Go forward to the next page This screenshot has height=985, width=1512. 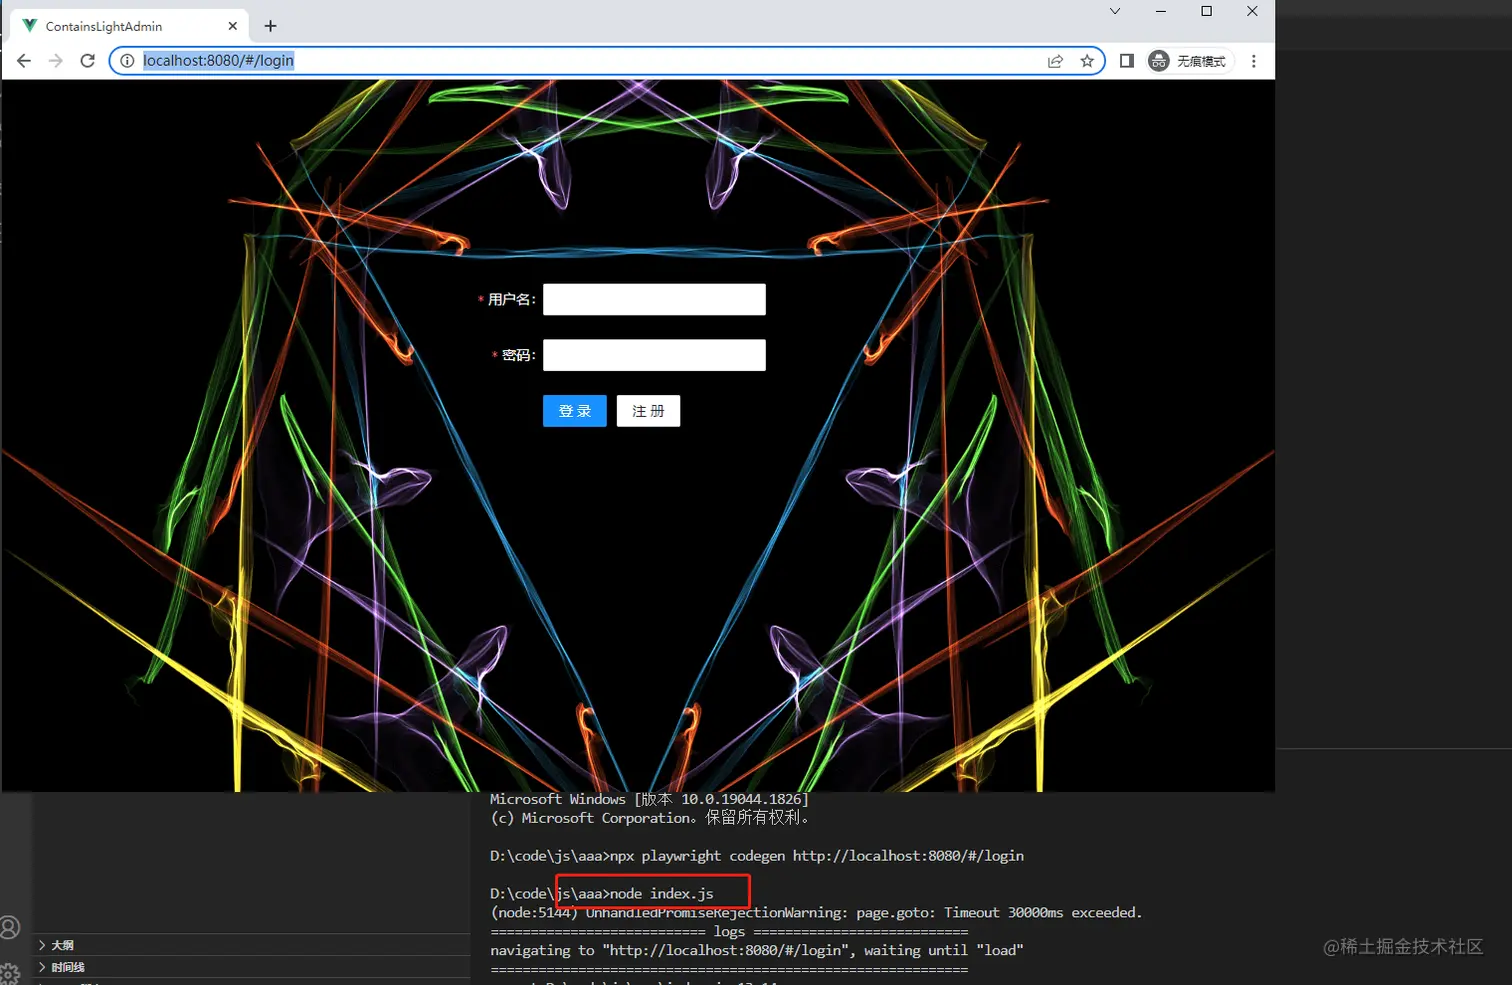56,61
